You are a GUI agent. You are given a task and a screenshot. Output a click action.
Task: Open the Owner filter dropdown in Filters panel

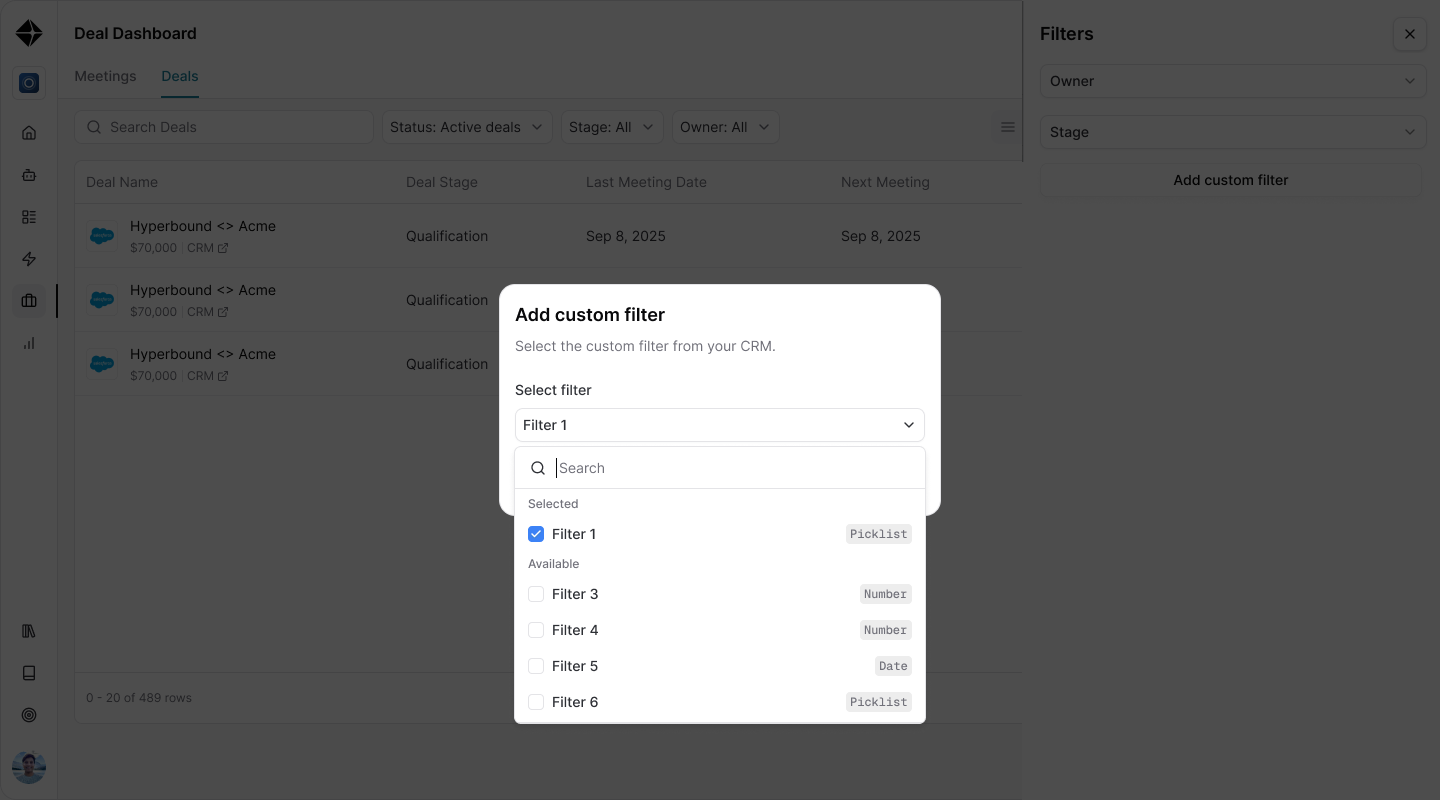click(x=1233, y=81)
